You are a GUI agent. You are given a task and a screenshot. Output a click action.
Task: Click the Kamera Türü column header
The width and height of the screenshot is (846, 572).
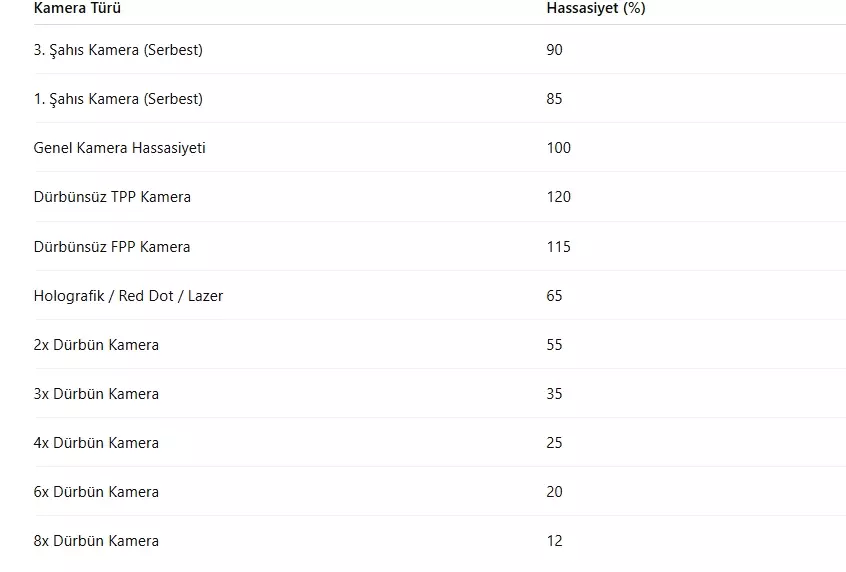(78, 8)
